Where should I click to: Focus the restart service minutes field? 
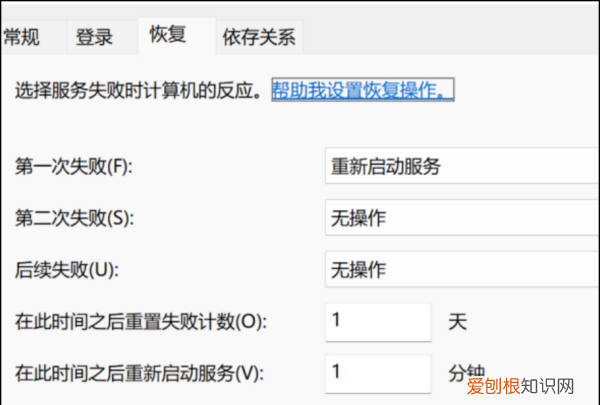click(x=378, y=374)
